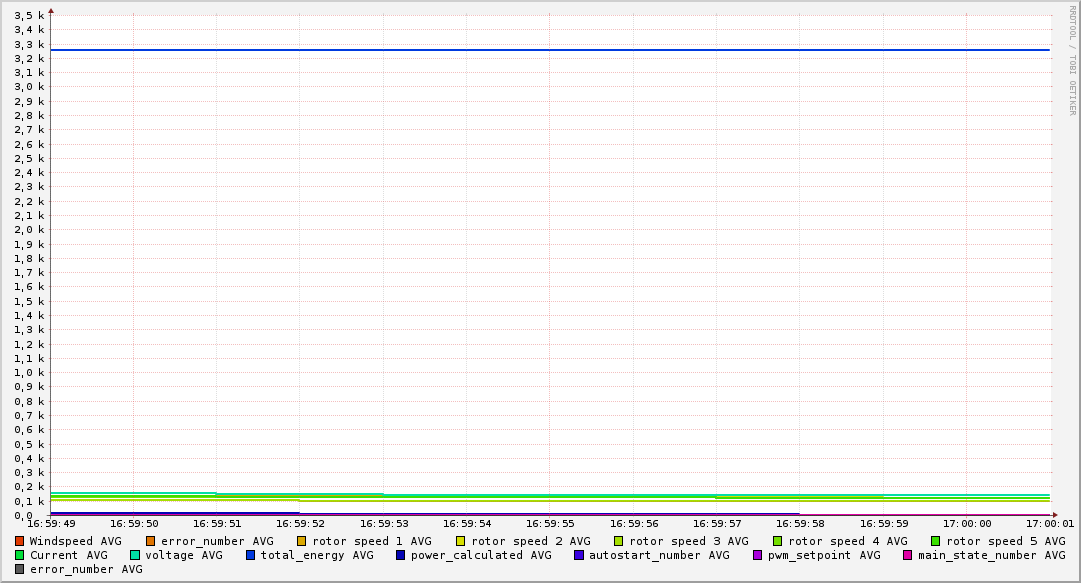Click the gray error_number AVG swatch
This screenshot has width=1081, height=583.
tap(20, 569)
